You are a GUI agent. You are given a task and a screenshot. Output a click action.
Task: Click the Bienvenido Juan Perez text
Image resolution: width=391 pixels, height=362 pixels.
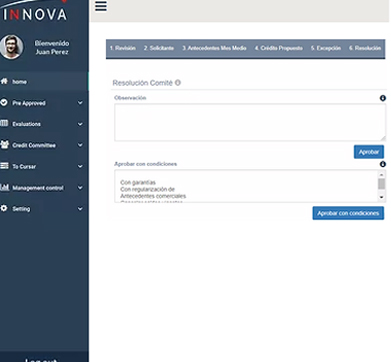(x=52, y=47)
